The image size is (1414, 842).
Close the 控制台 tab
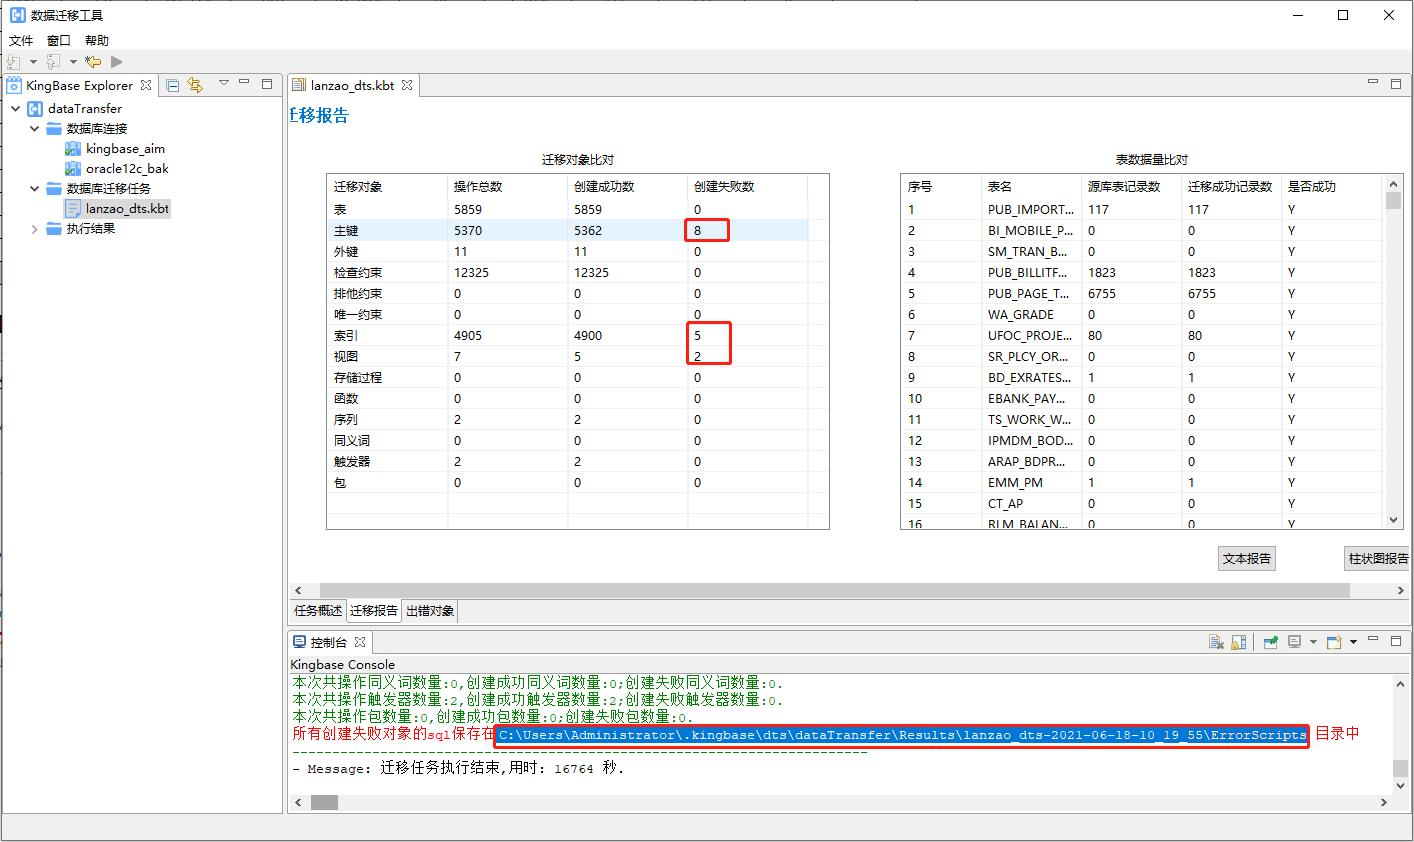click(x=360, y=642)
